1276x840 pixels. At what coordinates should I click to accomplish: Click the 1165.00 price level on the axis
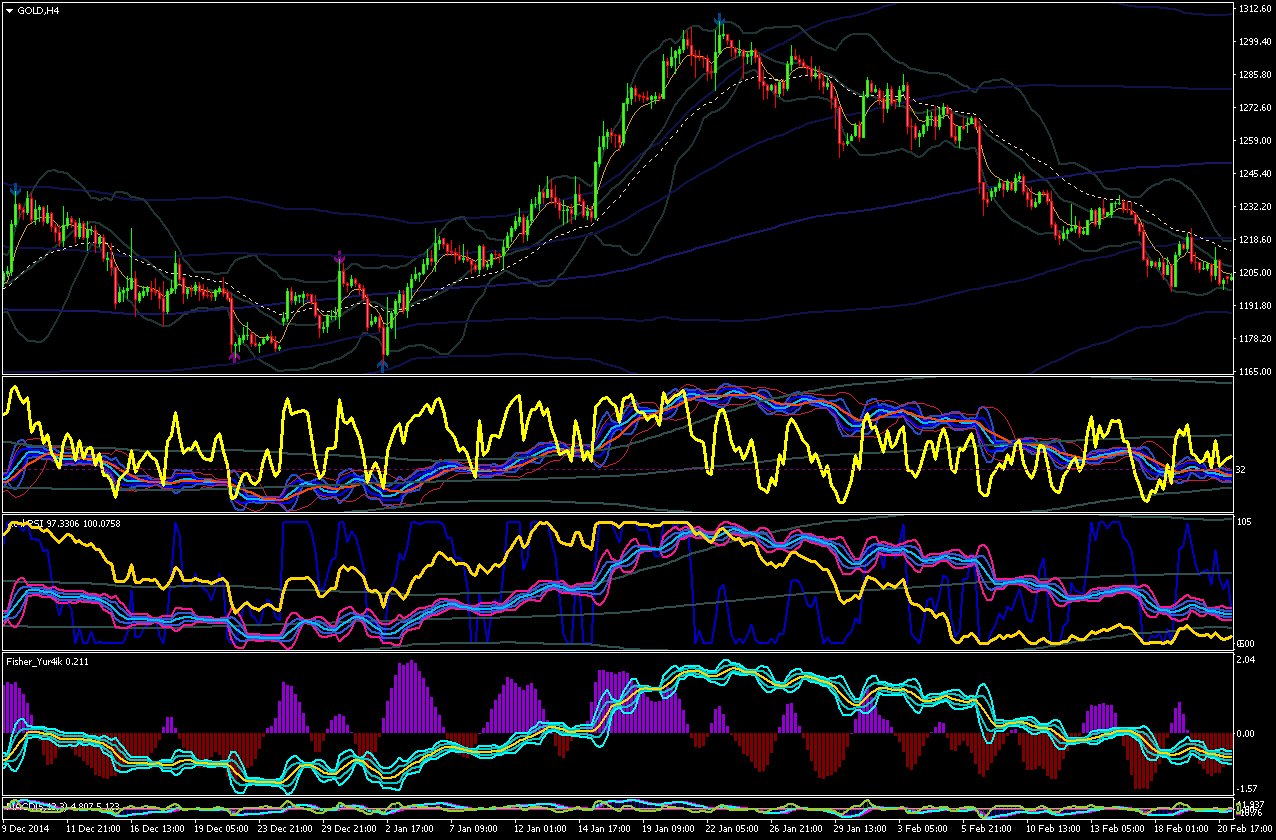pyautogui.click(x=1253, y=372)
